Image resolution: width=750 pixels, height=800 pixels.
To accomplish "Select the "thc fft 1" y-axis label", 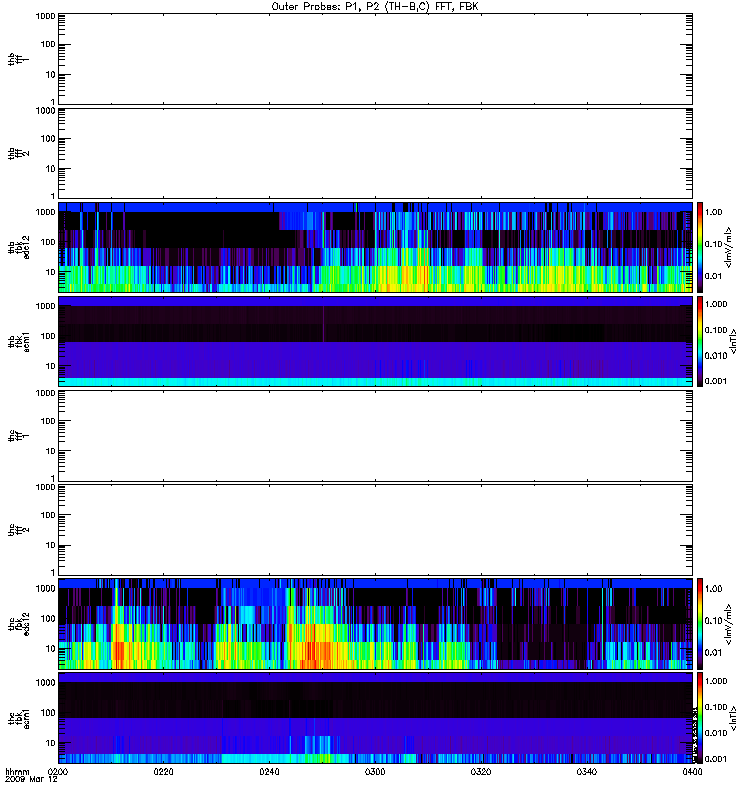I will tap(18, 436).
